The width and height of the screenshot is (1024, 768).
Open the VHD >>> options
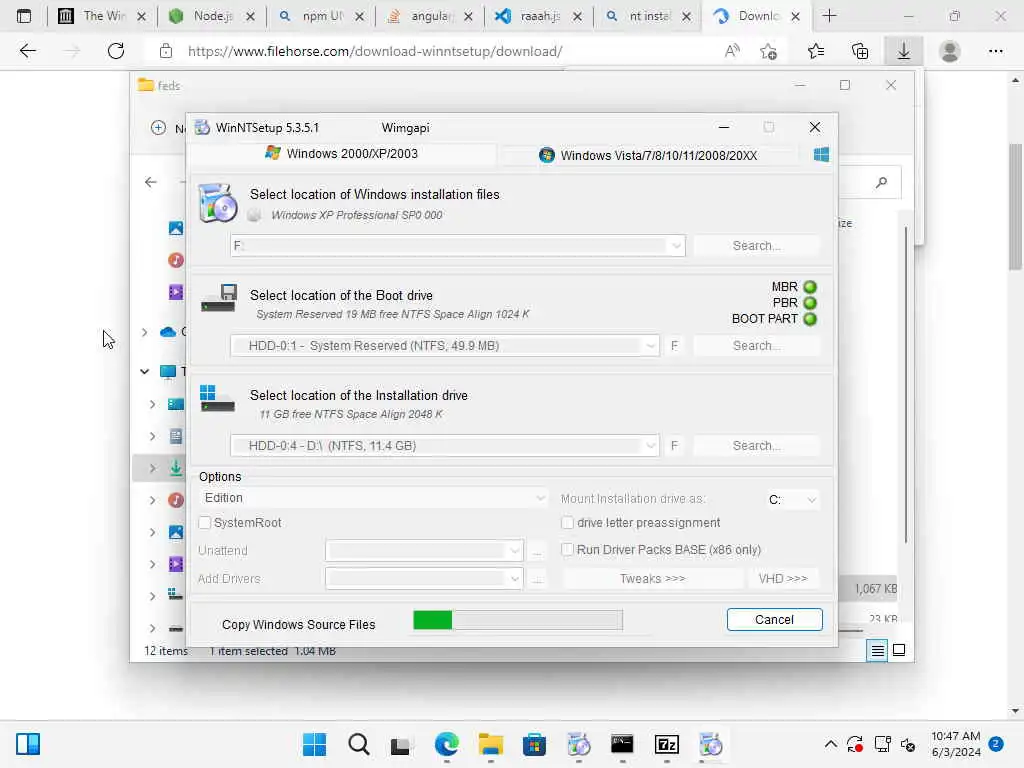pyautogui.click(x=783, y=579)
